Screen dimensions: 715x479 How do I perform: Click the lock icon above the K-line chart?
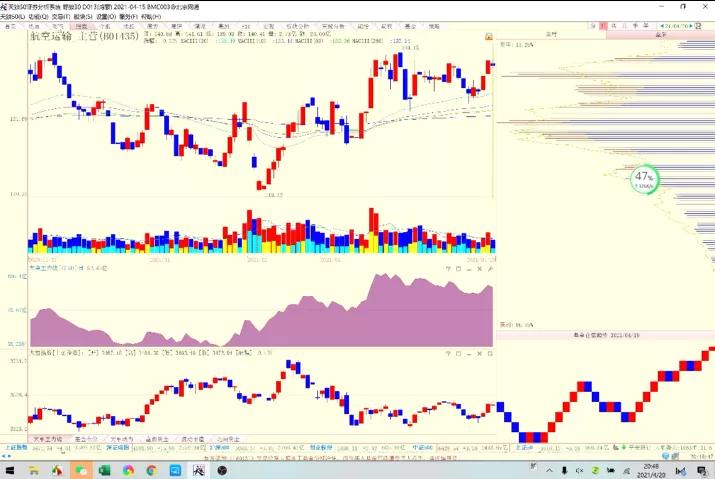(488, 36)
